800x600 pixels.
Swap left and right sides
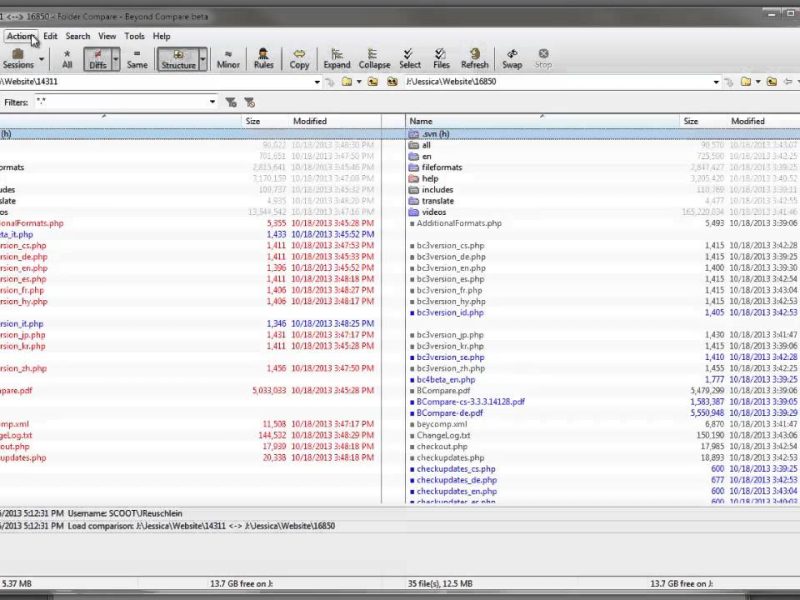(512, 59)
